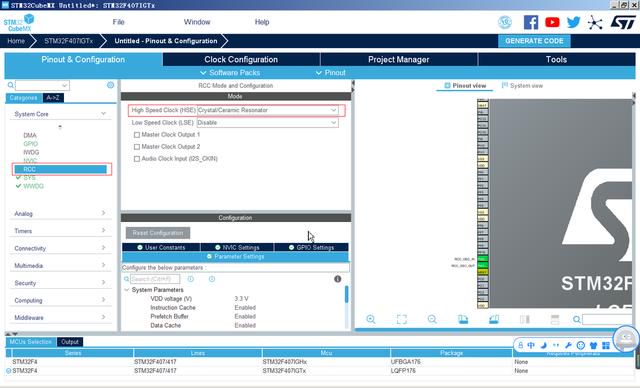
Task: Open the categories settings gear icon
Action: click(110, 85)
